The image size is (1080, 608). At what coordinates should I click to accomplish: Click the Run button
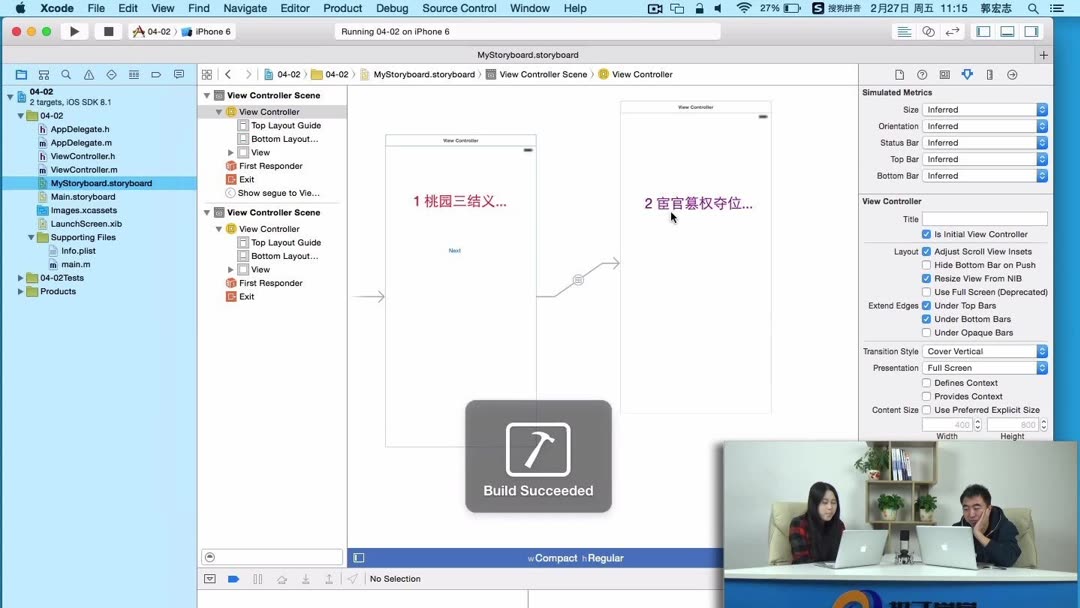click(x=74, y=31)
